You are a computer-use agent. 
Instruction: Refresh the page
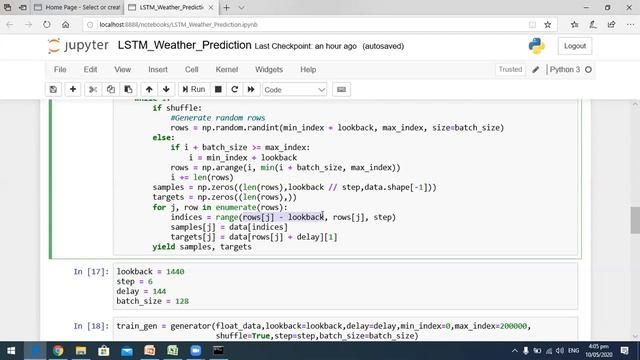pos(47,24)
